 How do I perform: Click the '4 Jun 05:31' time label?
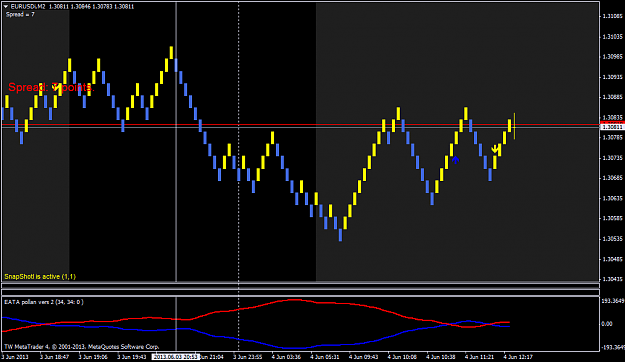click(x=325, y=357)
